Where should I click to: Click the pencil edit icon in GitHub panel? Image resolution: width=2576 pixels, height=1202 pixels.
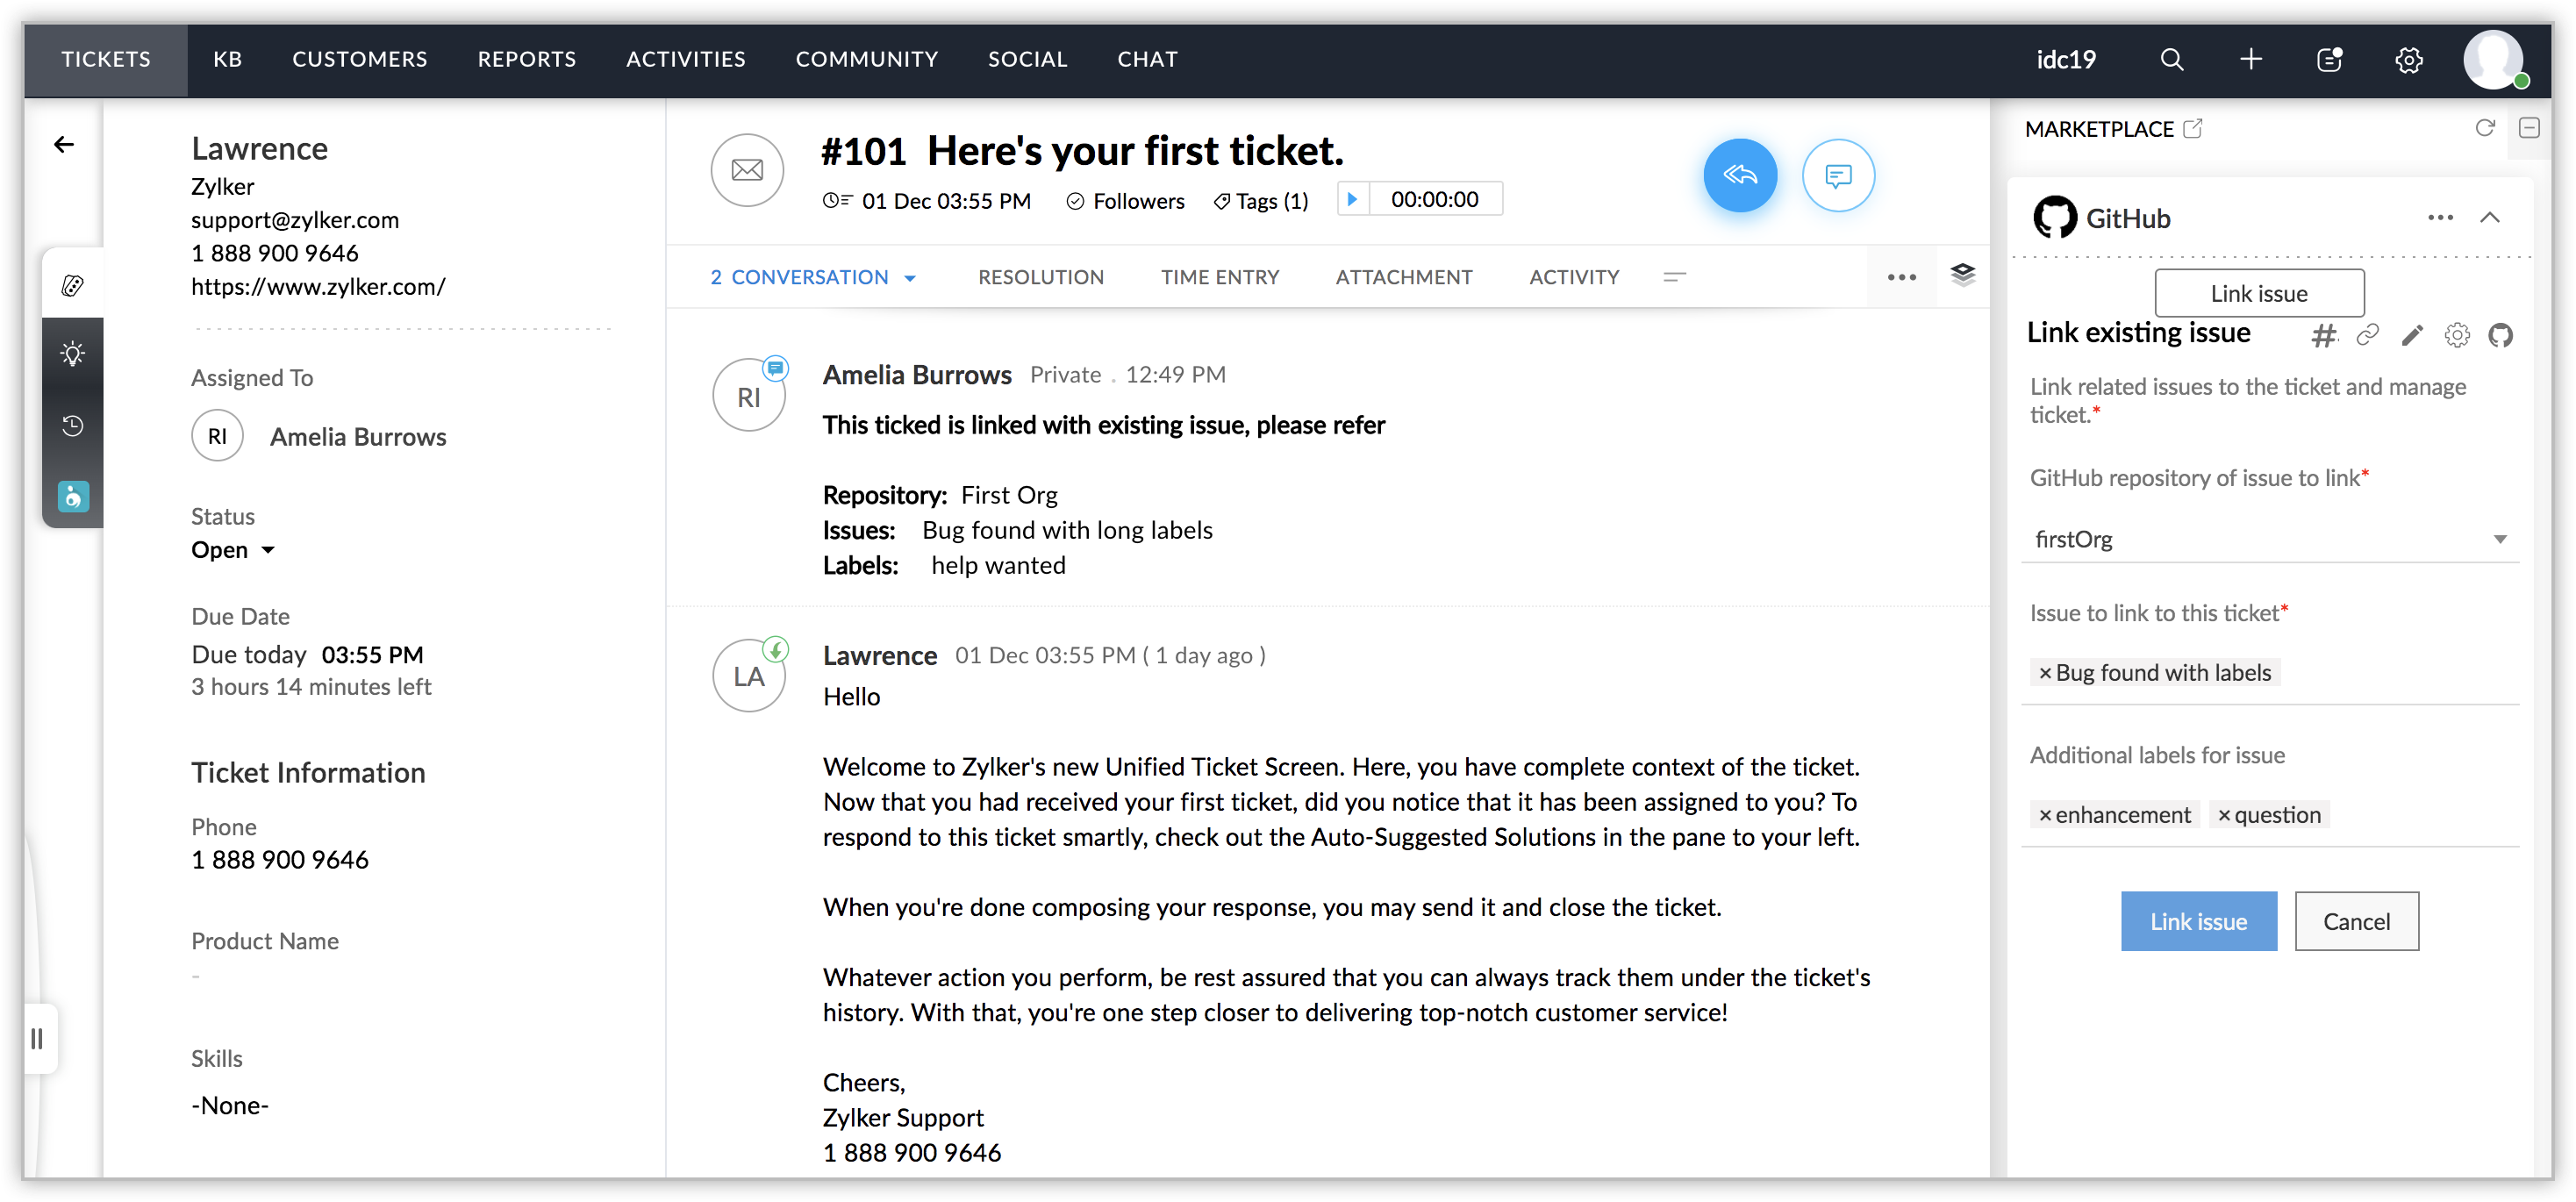tap(2412, 335)
